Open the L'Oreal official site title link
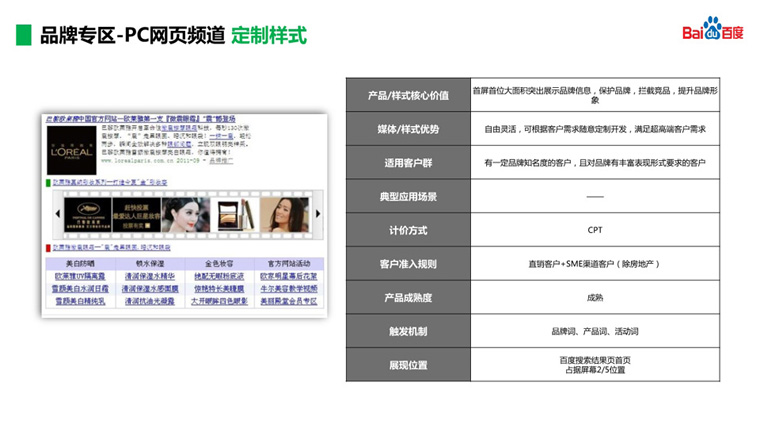The height and width of the screenshot is (428, 760). click(x=141, y=119)
